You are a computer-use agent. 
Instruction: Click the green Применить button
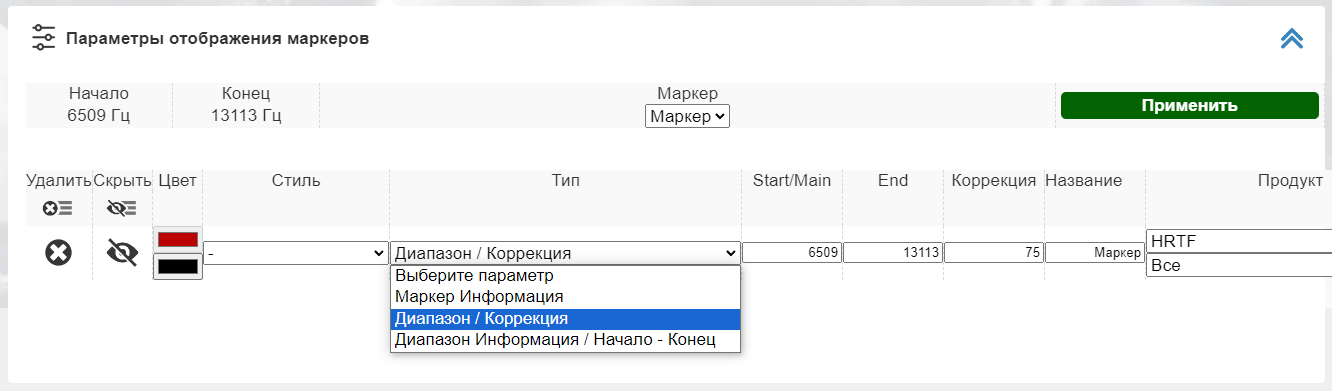[1190, 105]
